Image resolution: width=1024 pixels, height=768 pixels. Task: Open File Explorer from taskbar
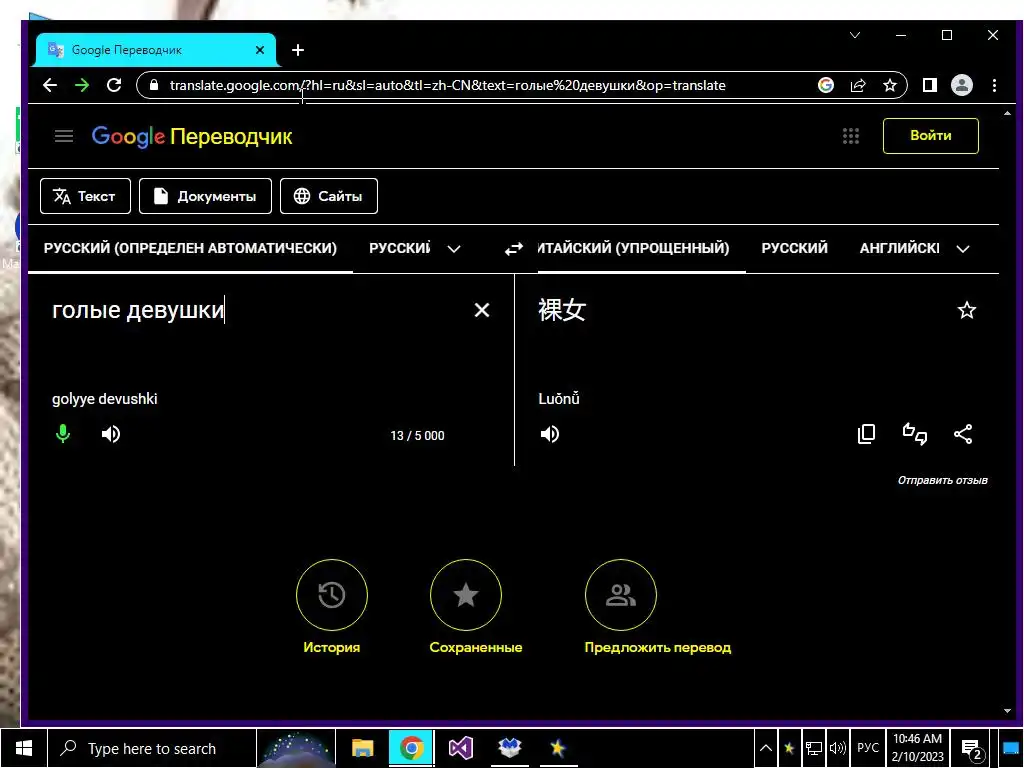[362, 748]
